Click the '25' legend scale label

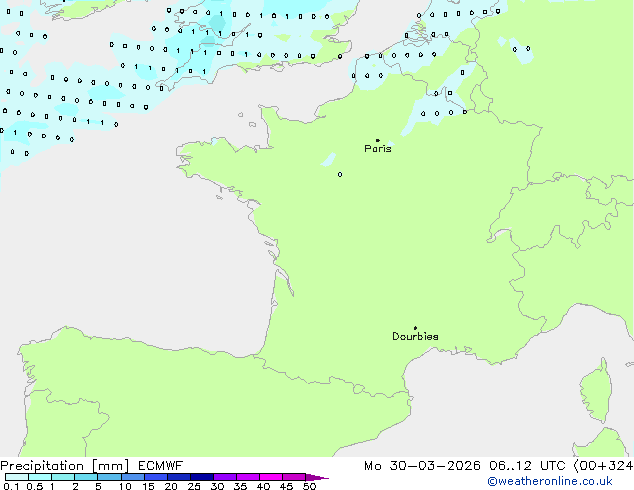point(194,486)
